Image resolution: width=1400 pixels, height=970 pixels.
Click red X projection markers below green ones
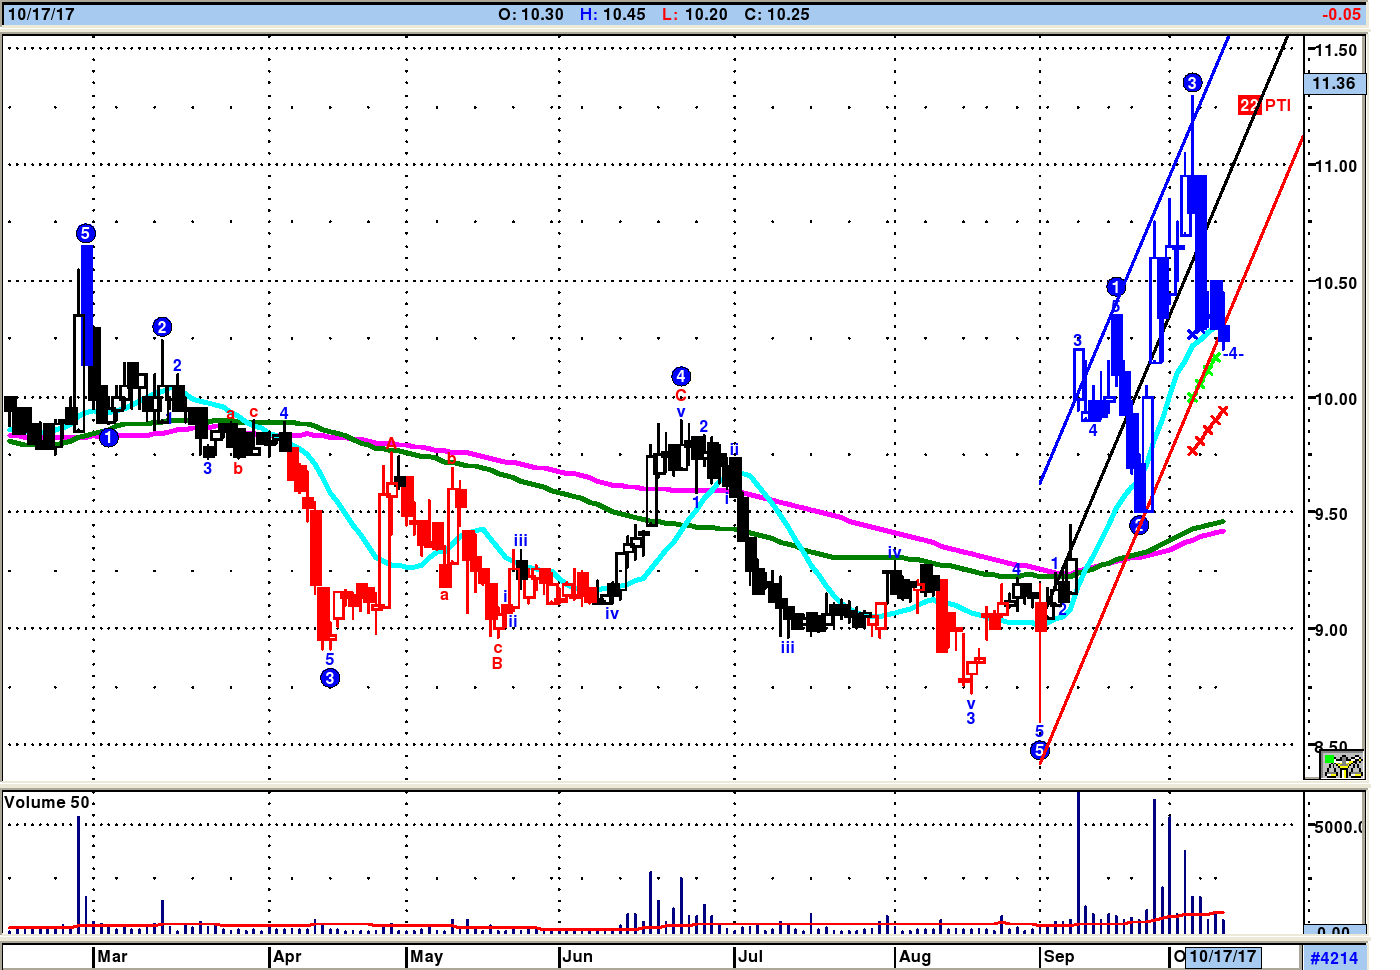[x=1207, y=431]
